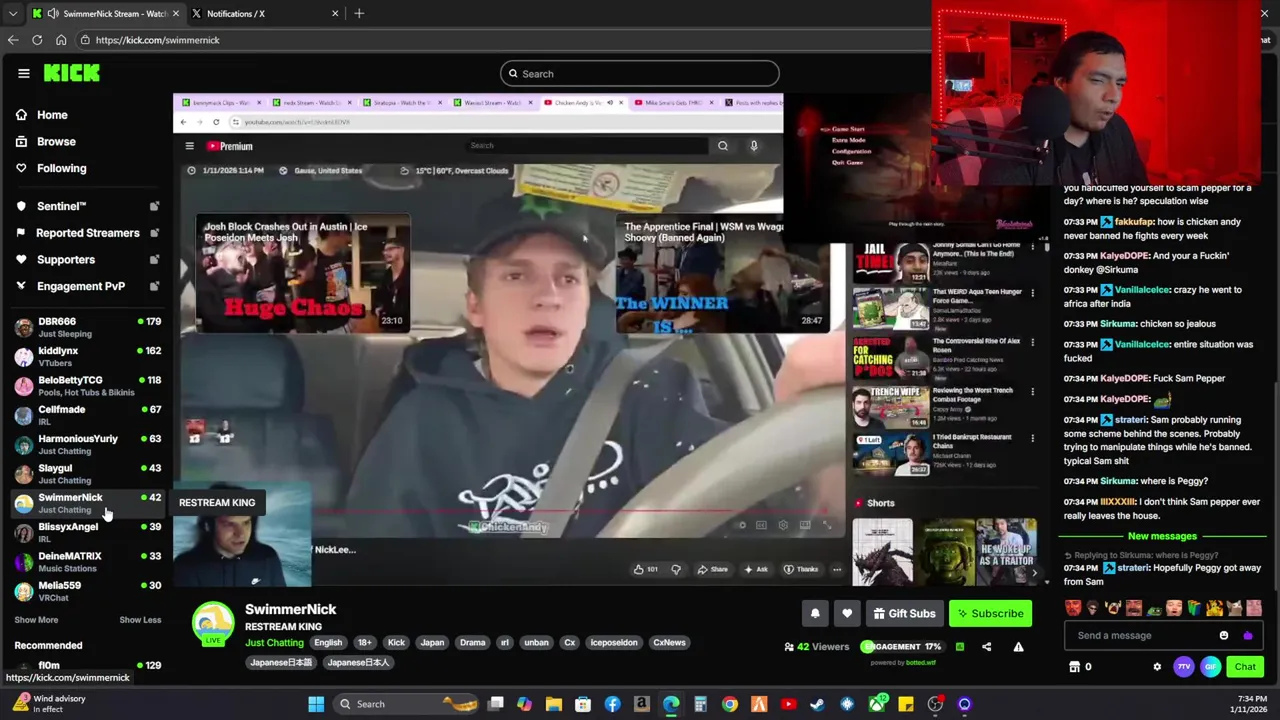This screenshot has width=1280, height=720.
Task: Open Slaygul channel in sidebar
Action: 87,474
